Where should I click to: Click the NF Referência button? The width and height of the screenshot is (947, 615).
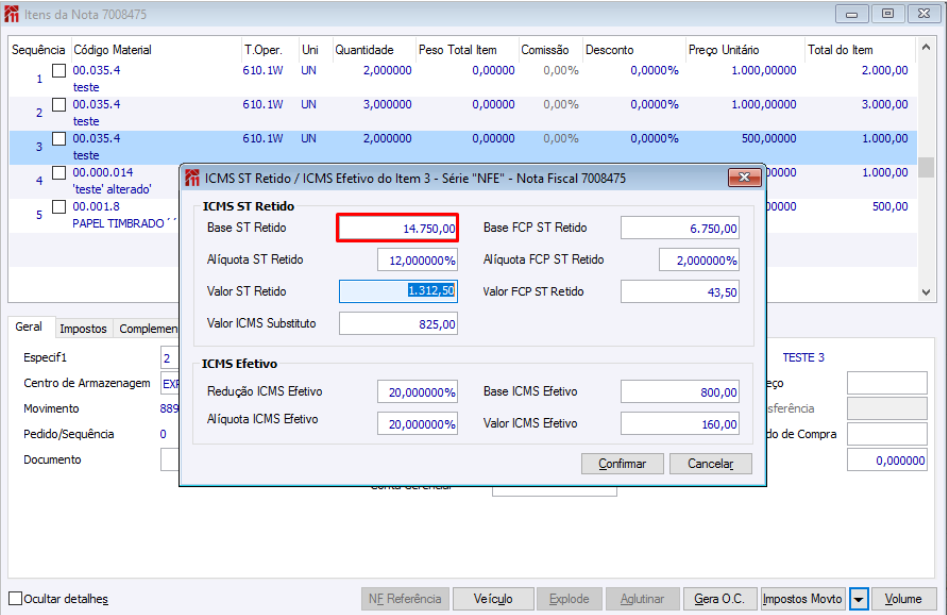click(405, 599)
